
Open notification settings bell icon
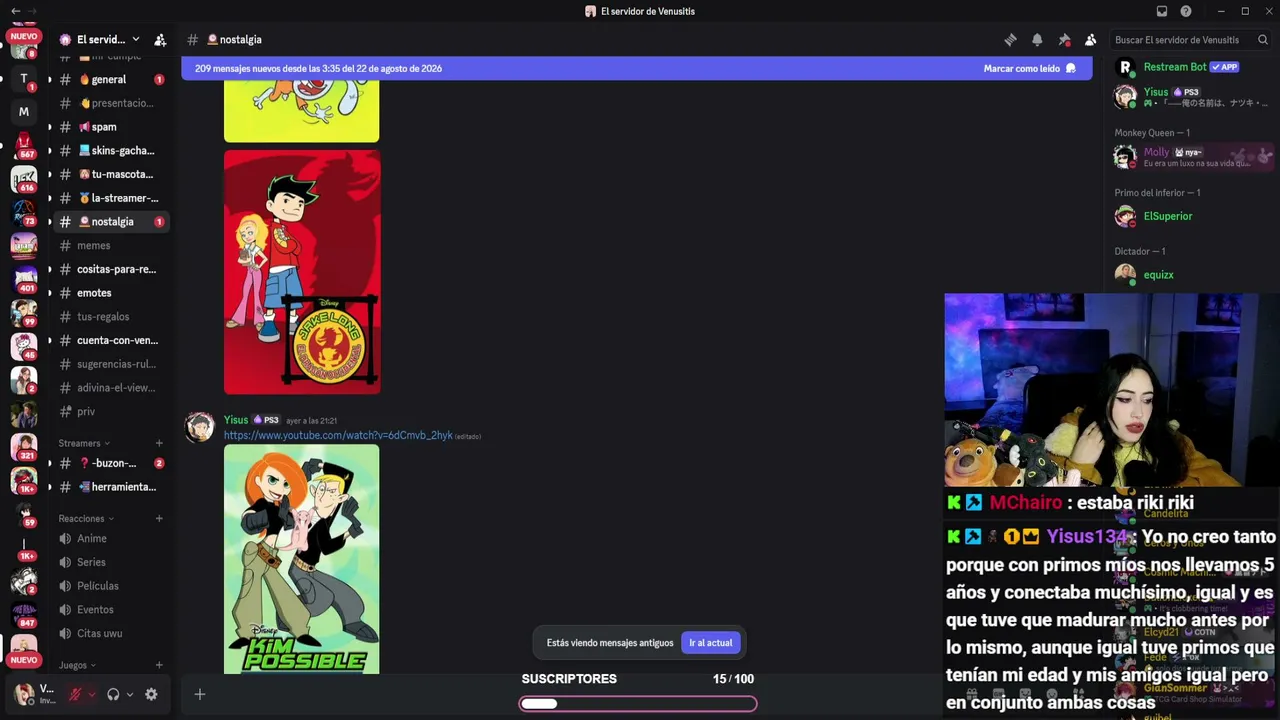tap(1037, 40)
